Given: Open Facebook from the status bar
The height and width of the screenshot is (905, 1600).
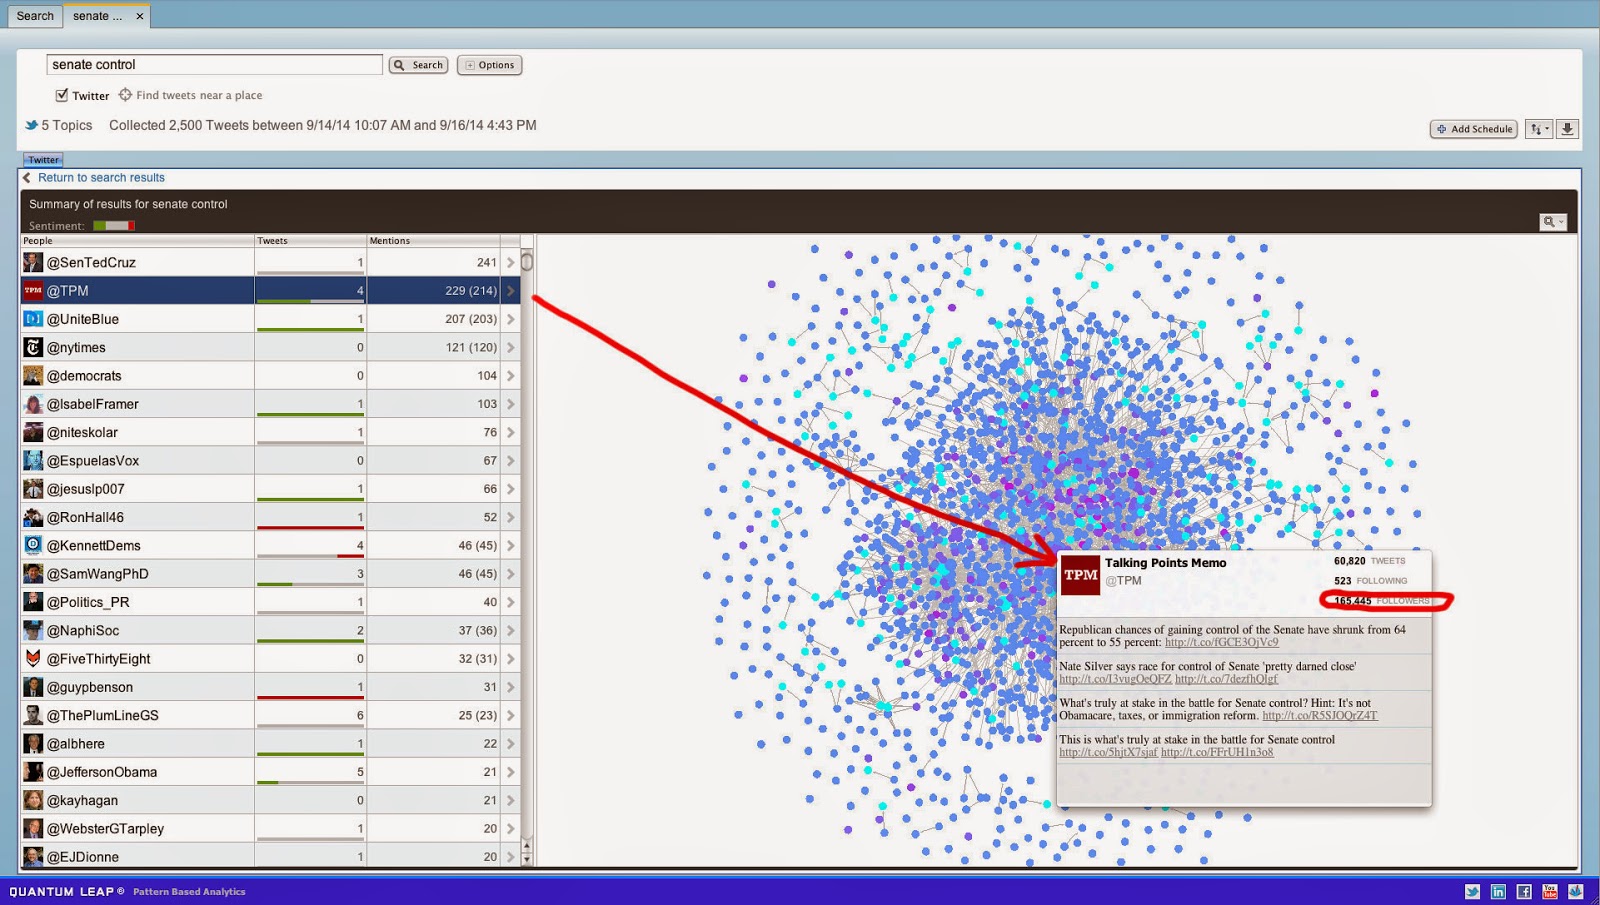Looking at the screenshot, I should [1525, 890].
